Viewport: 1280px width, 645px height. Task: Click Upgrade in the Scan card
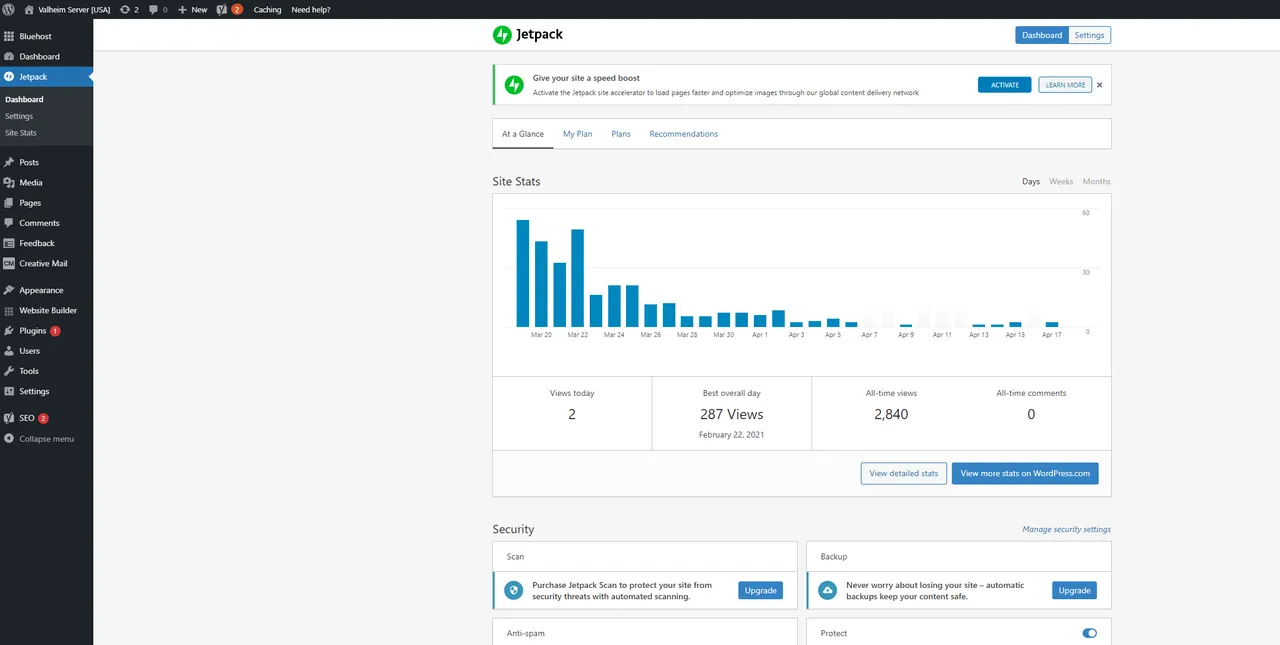click(760, 590)
